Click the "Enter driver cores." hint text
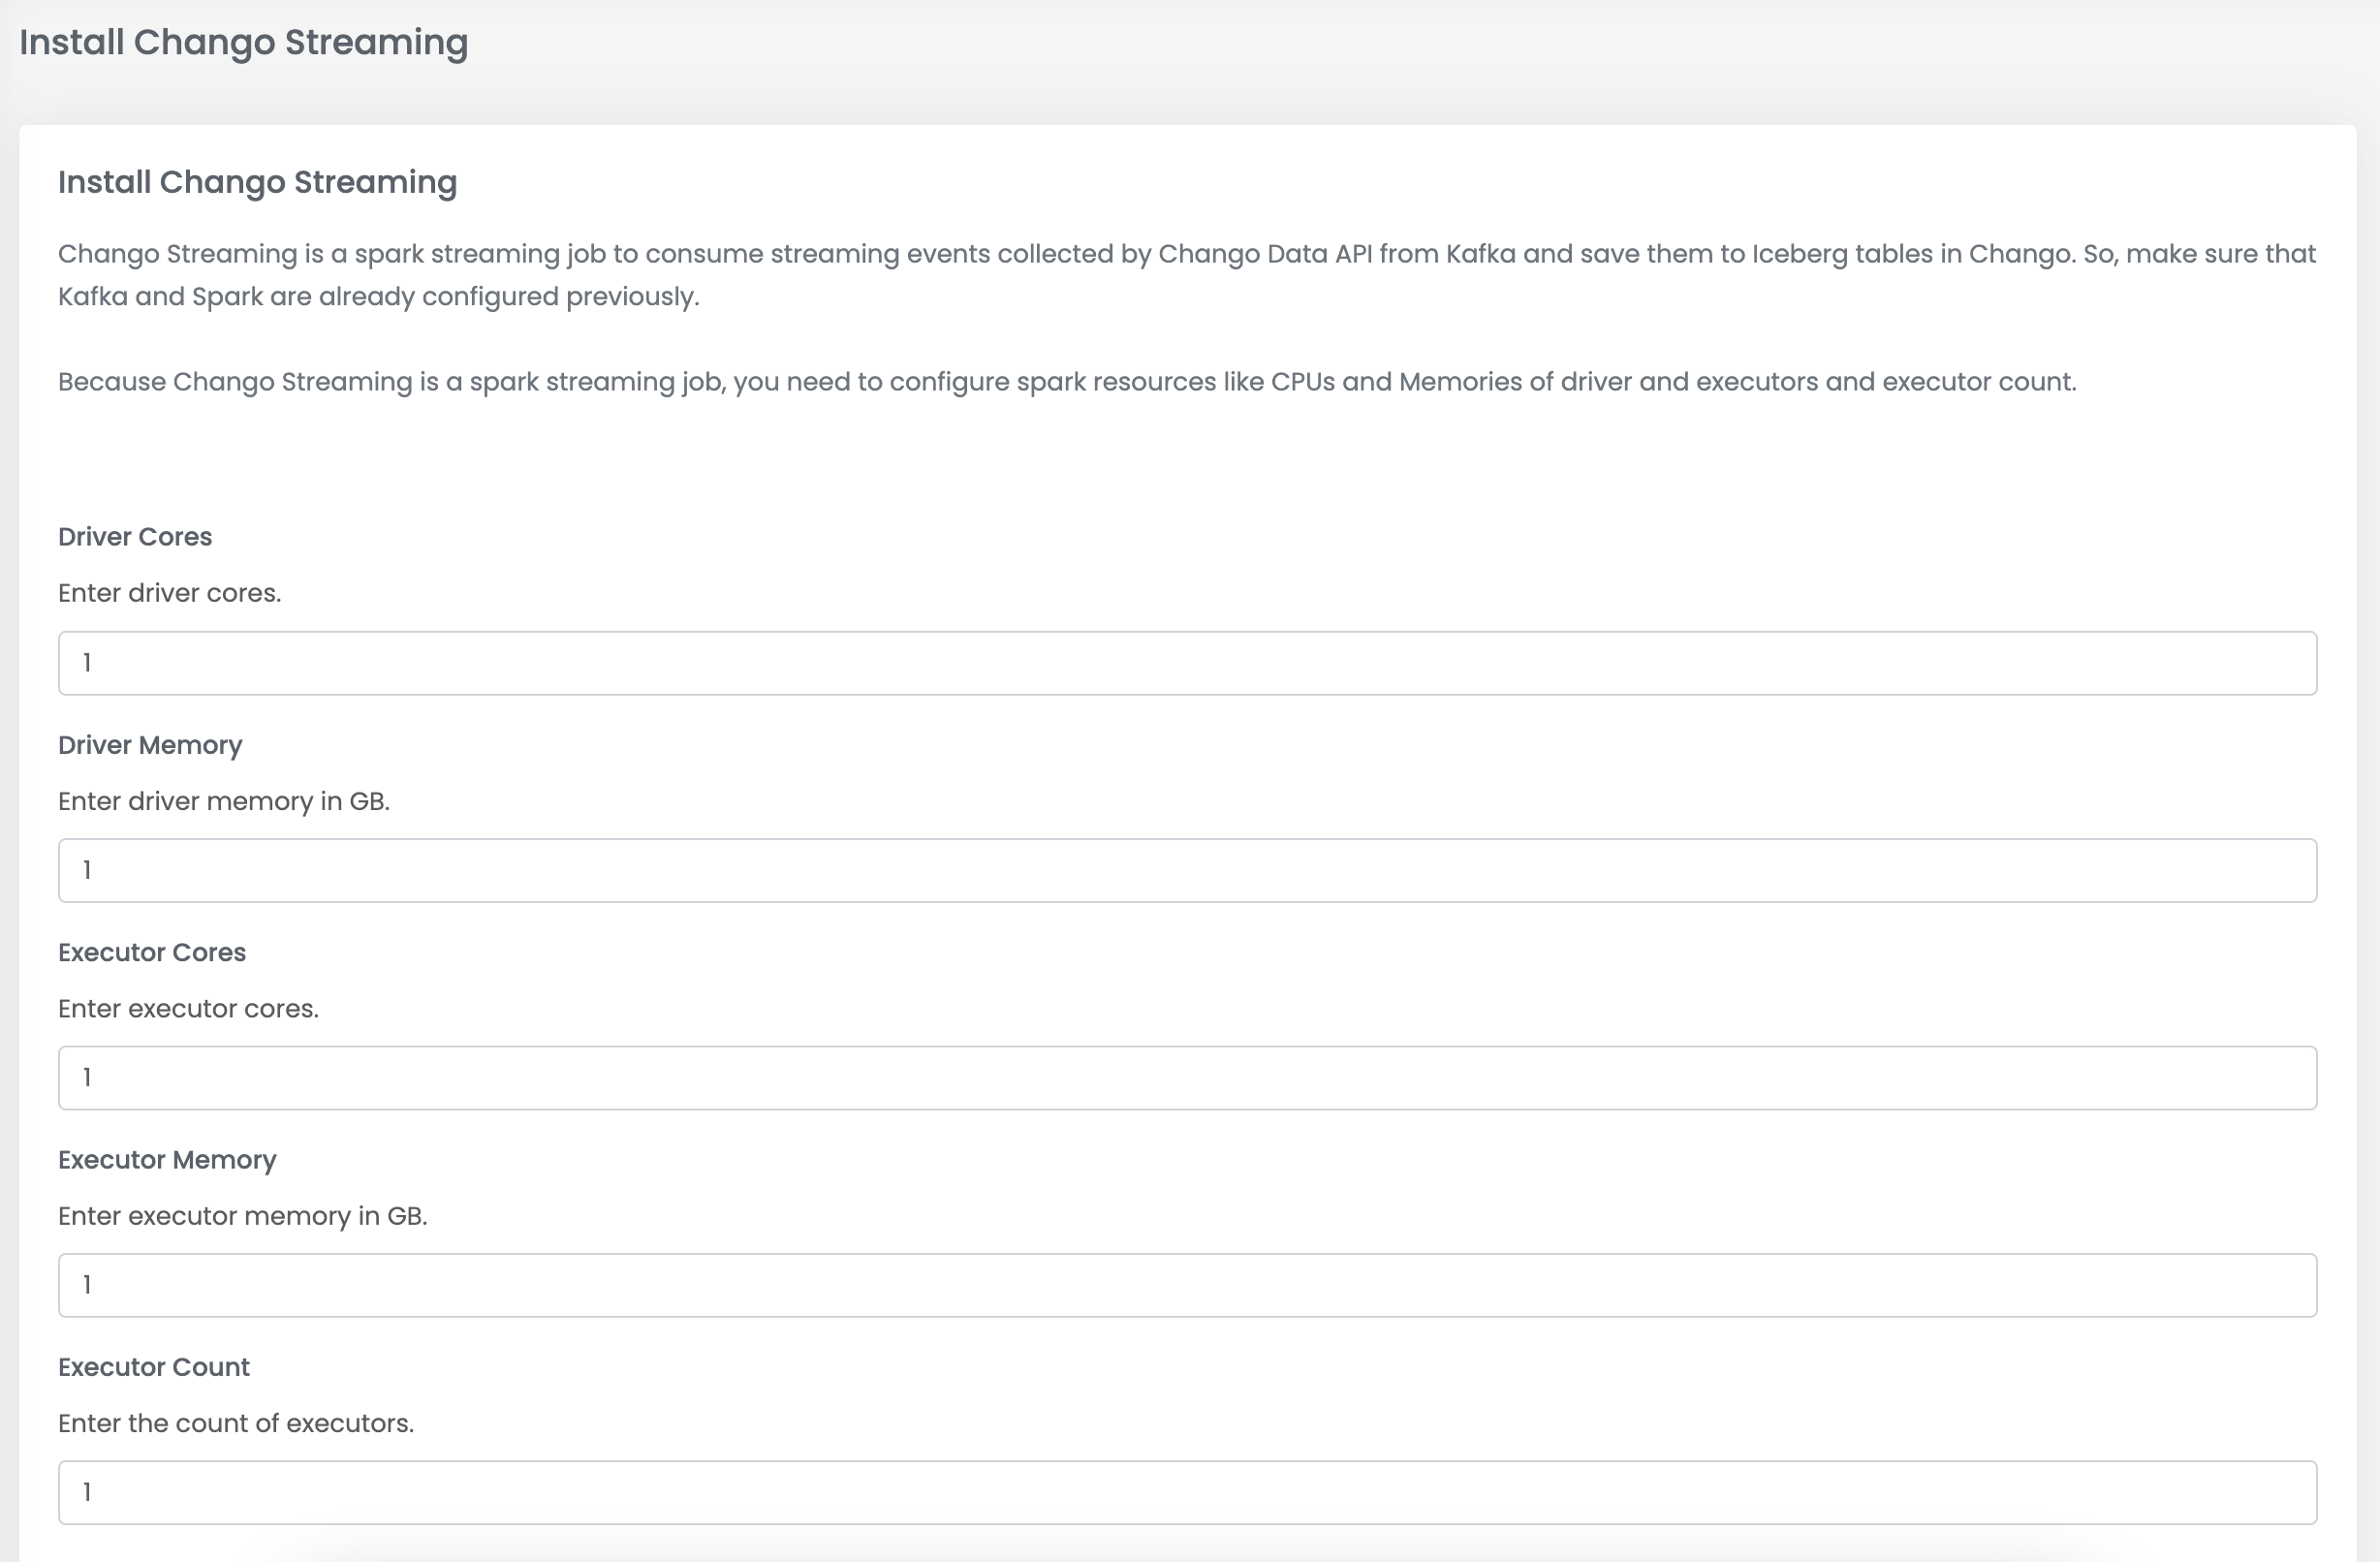Image resolution: width=2380 pixels, height=1562 pixels. [170, 593]
